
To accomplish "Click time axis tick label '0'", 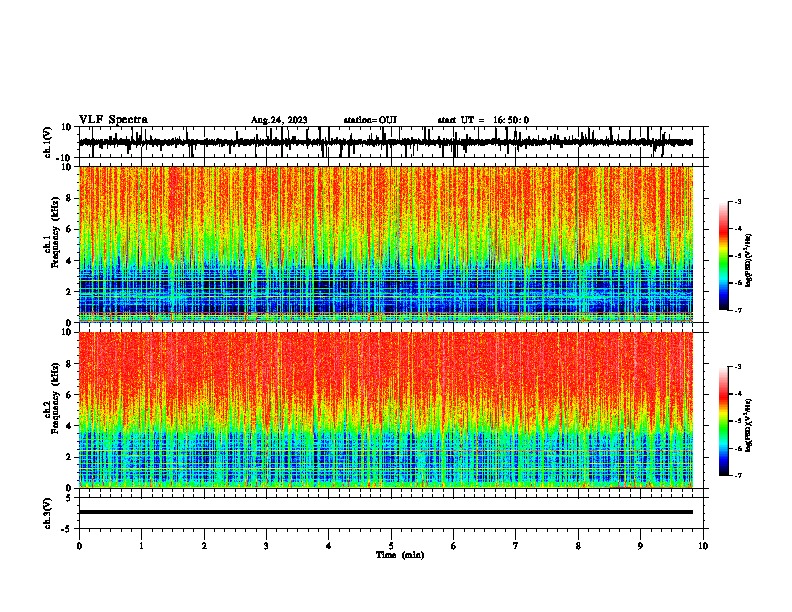I will pos(79,546).
